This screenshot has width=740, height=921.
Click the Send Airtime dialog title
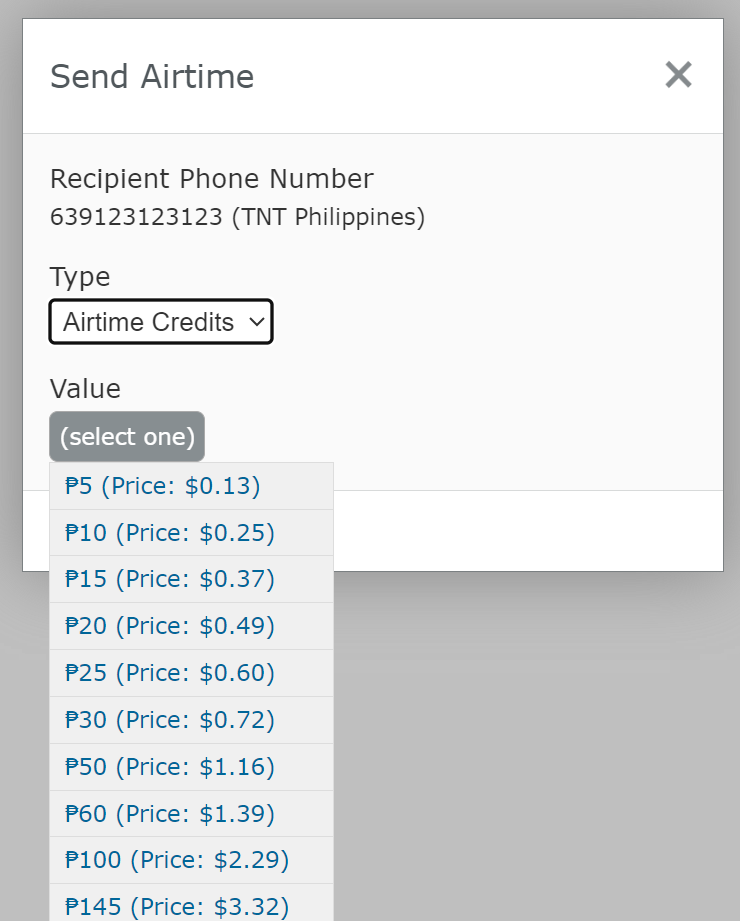pyautogui.click(x=152, y=76)
